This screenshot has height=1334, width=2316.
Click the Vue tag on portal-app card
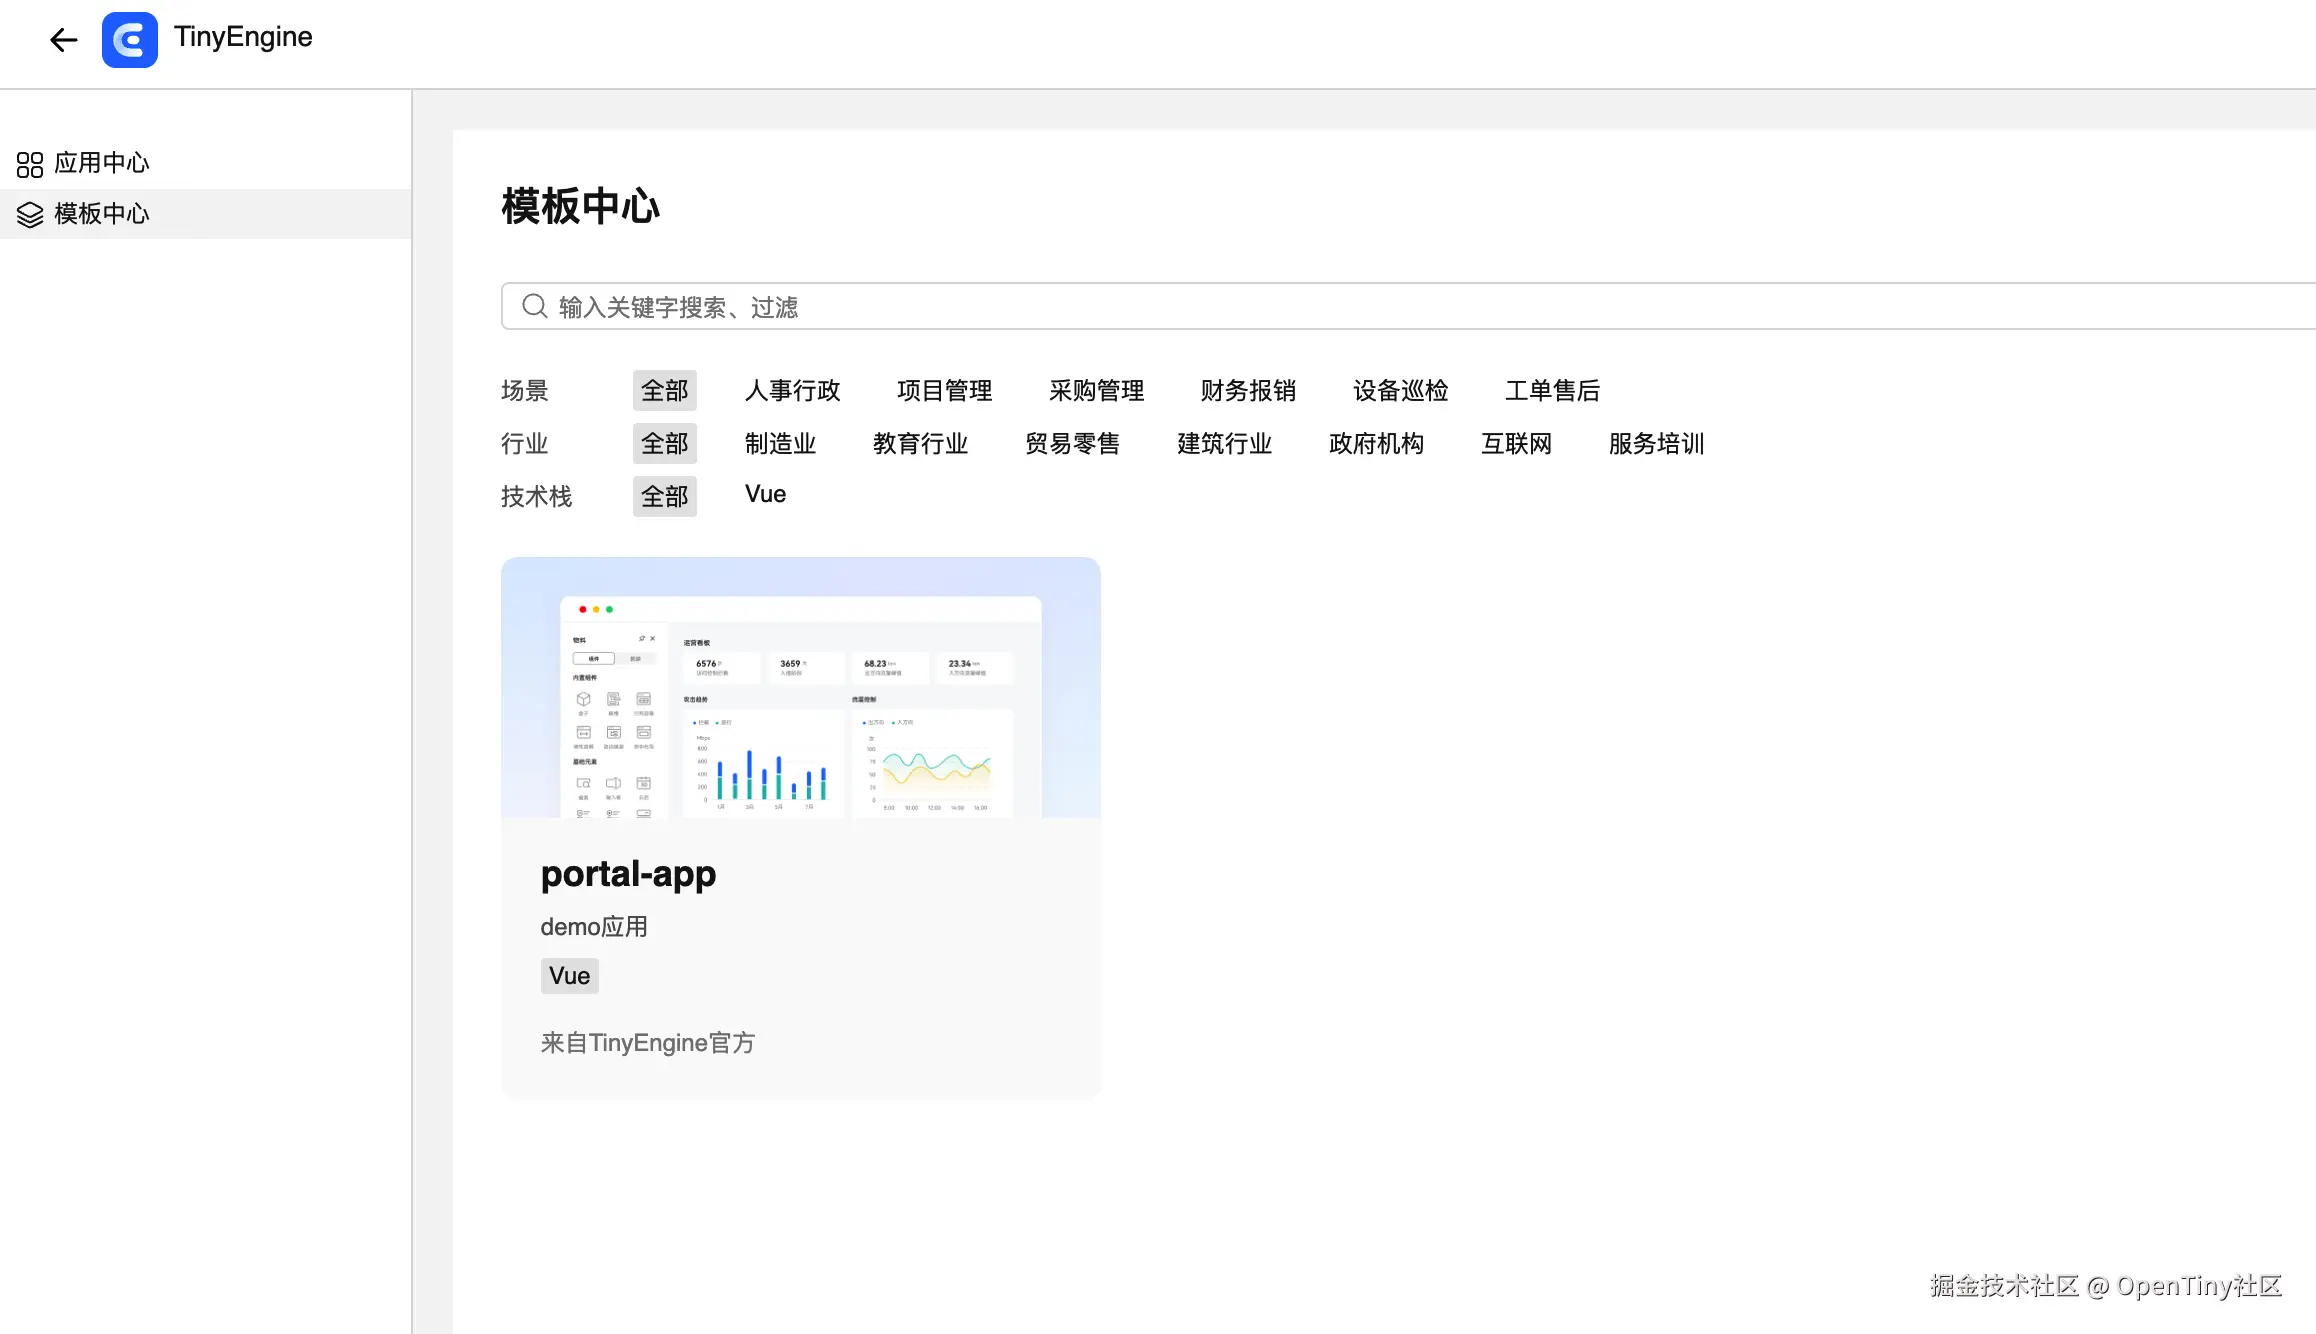pyautogui.click(x=569, y=976)
